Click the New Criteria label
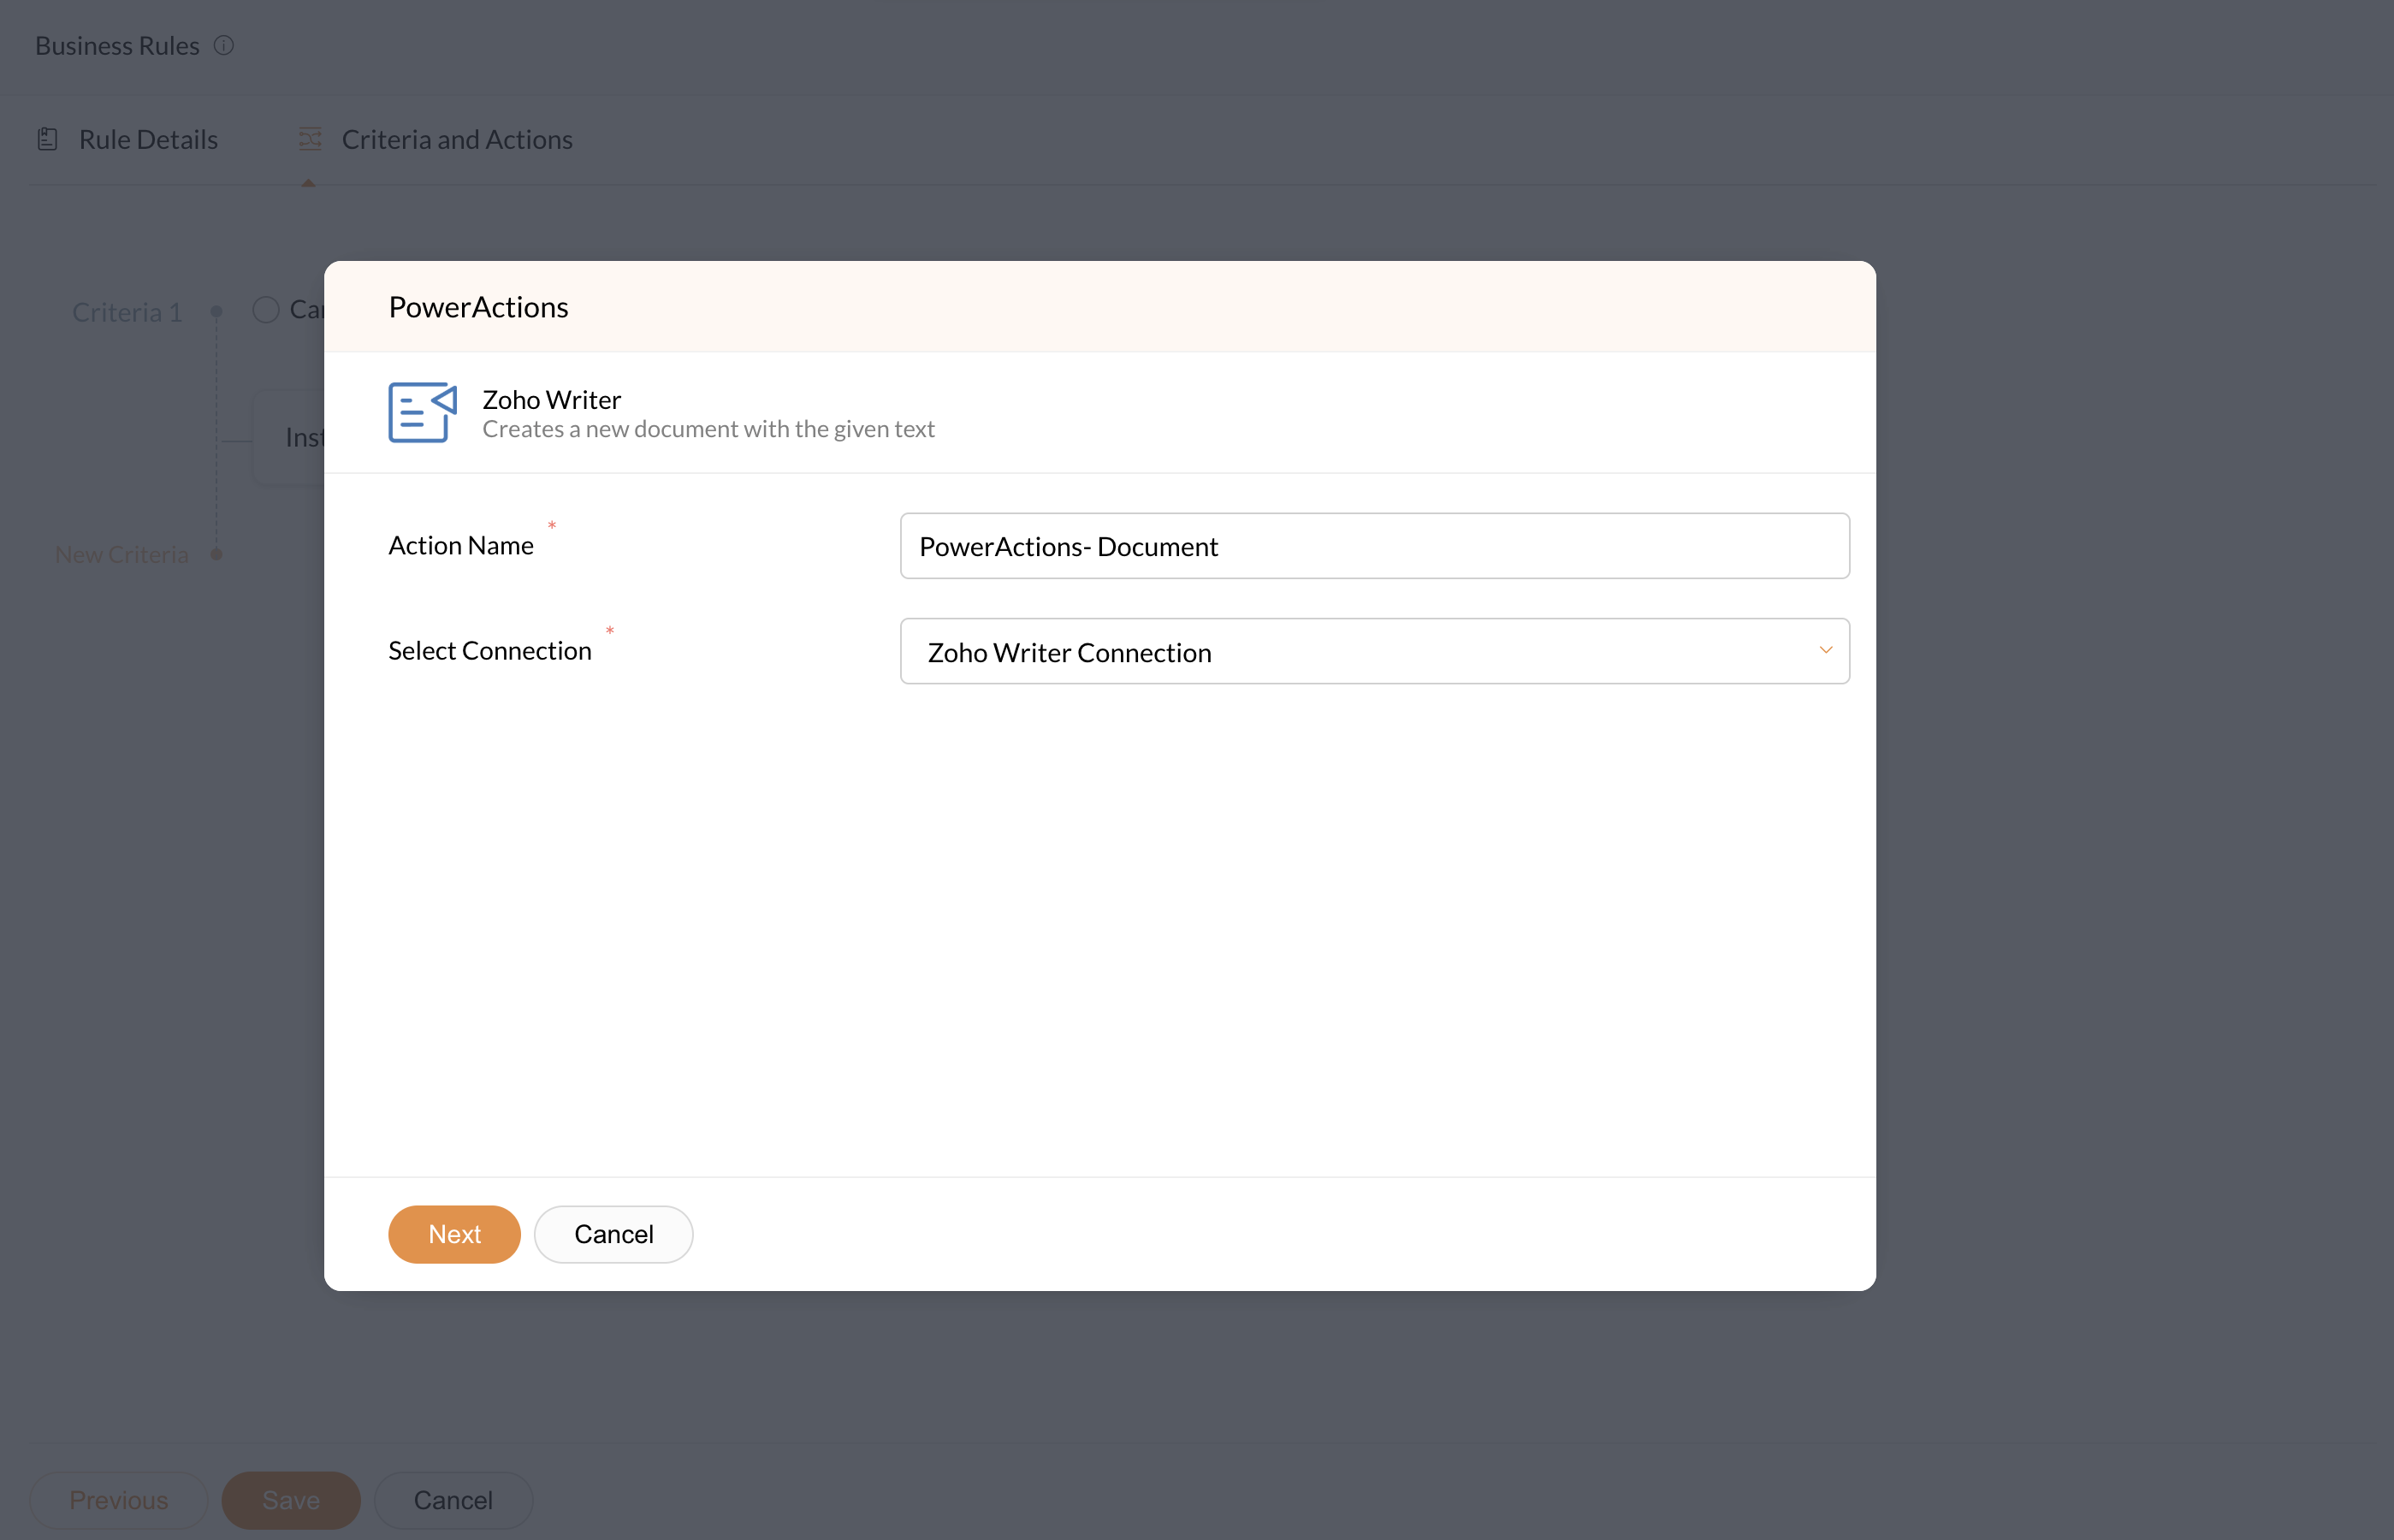This screenshot has width=2394, height=1540. (121, 555)
